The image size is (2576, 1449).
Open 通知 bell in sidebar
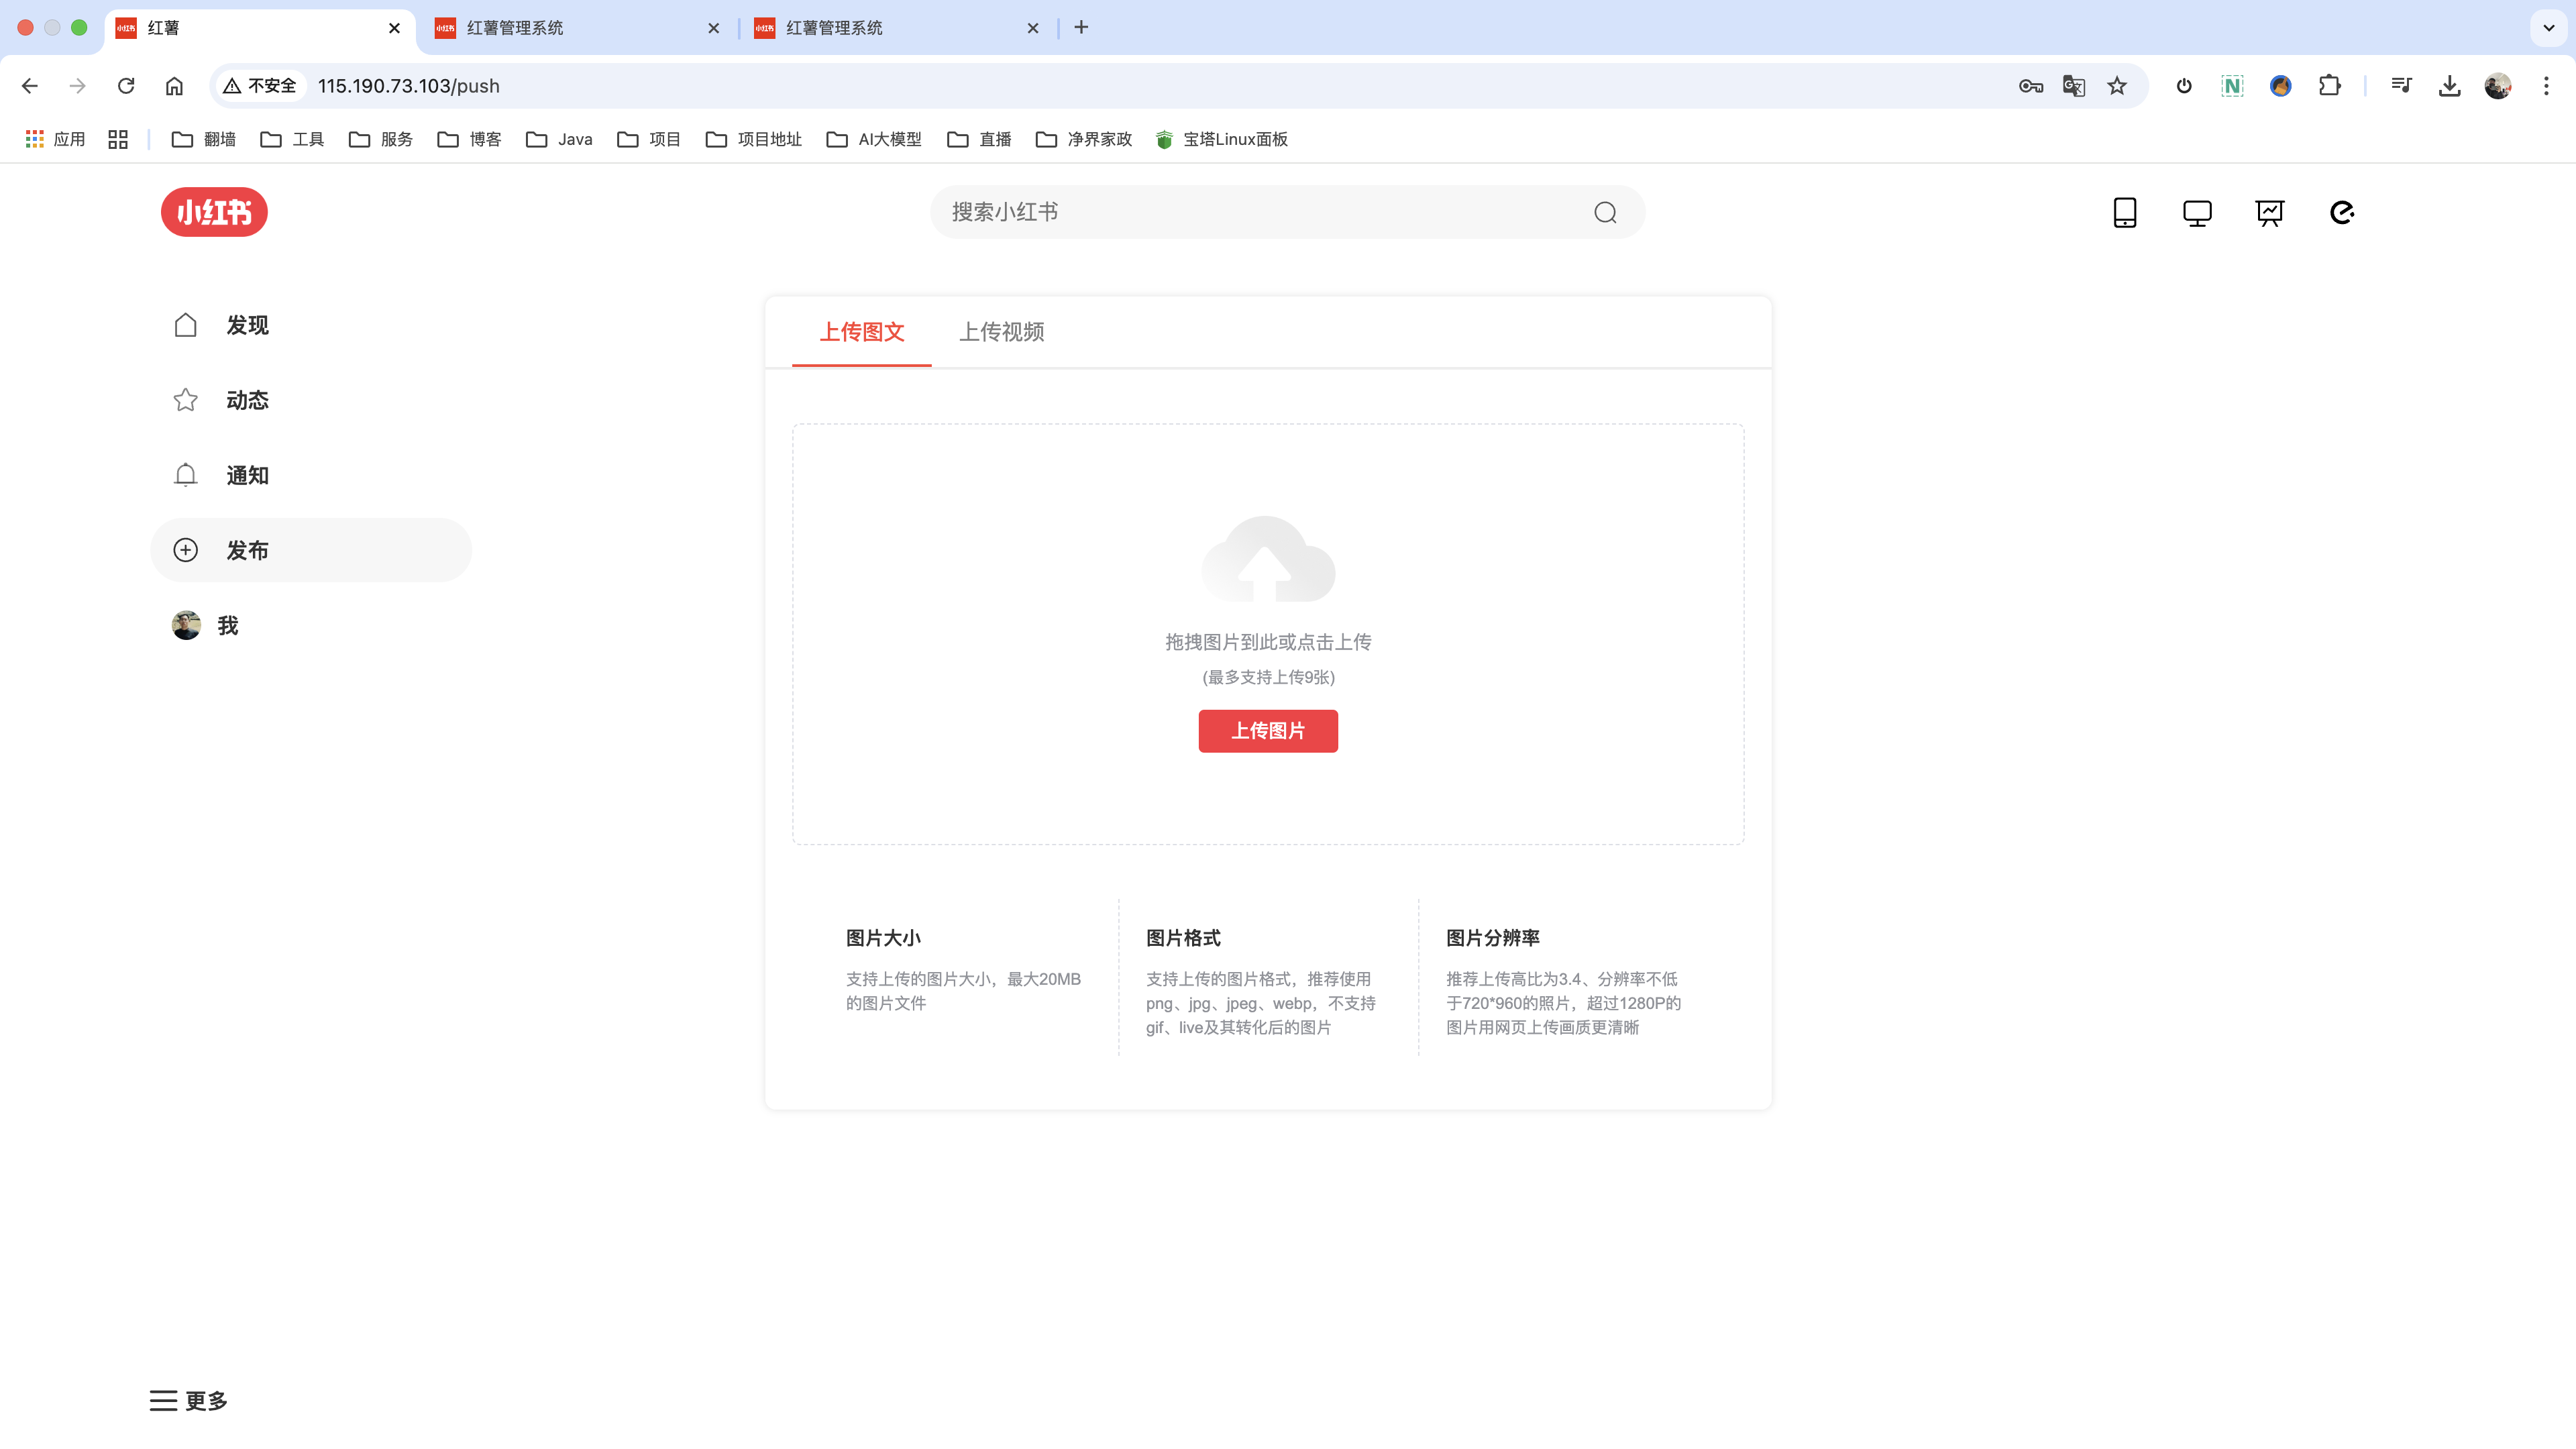(x=186, y=475)
